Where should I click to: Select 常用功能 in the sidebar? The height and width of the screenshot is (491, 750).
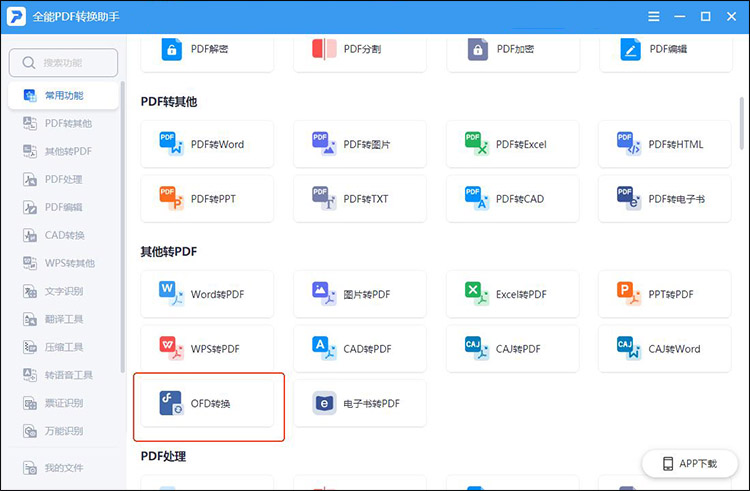pos(63,95)
